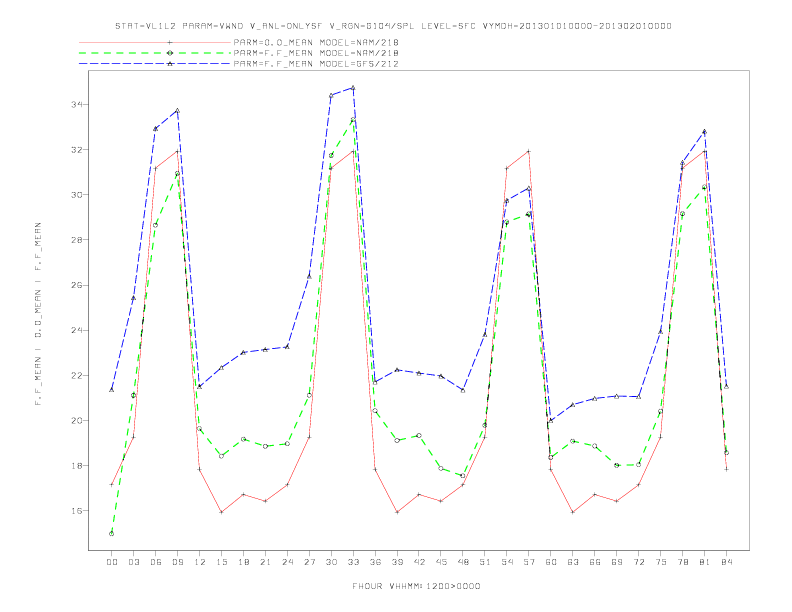The height and width of the screenshot is (612, 792).
Task: Click x-axis forecast hour label 66
Action: click(x=595, y=562)
